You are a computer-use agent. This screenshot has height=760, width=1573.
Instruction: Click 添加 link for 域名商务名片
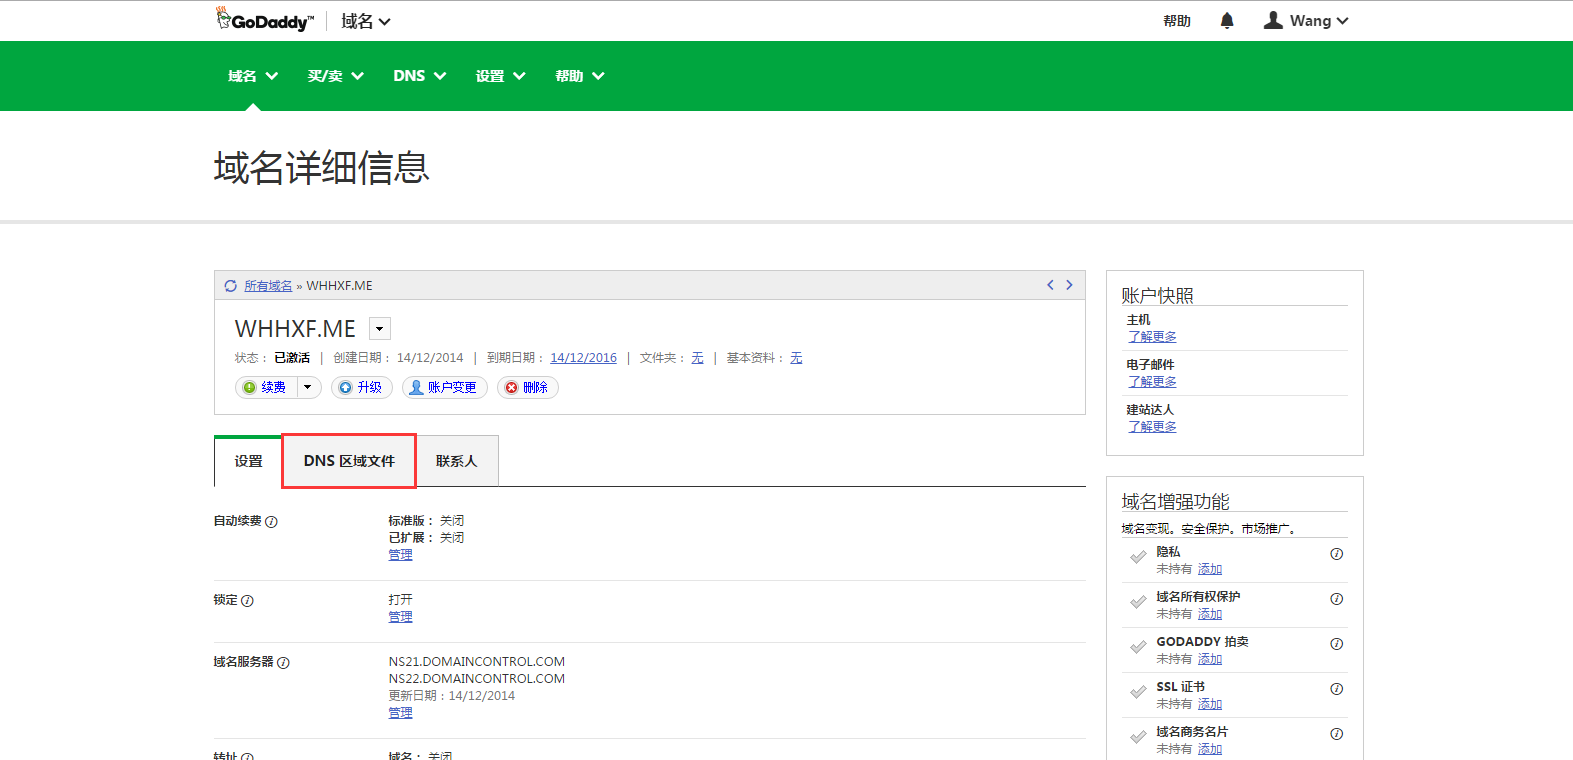[x=1210, y=749]
